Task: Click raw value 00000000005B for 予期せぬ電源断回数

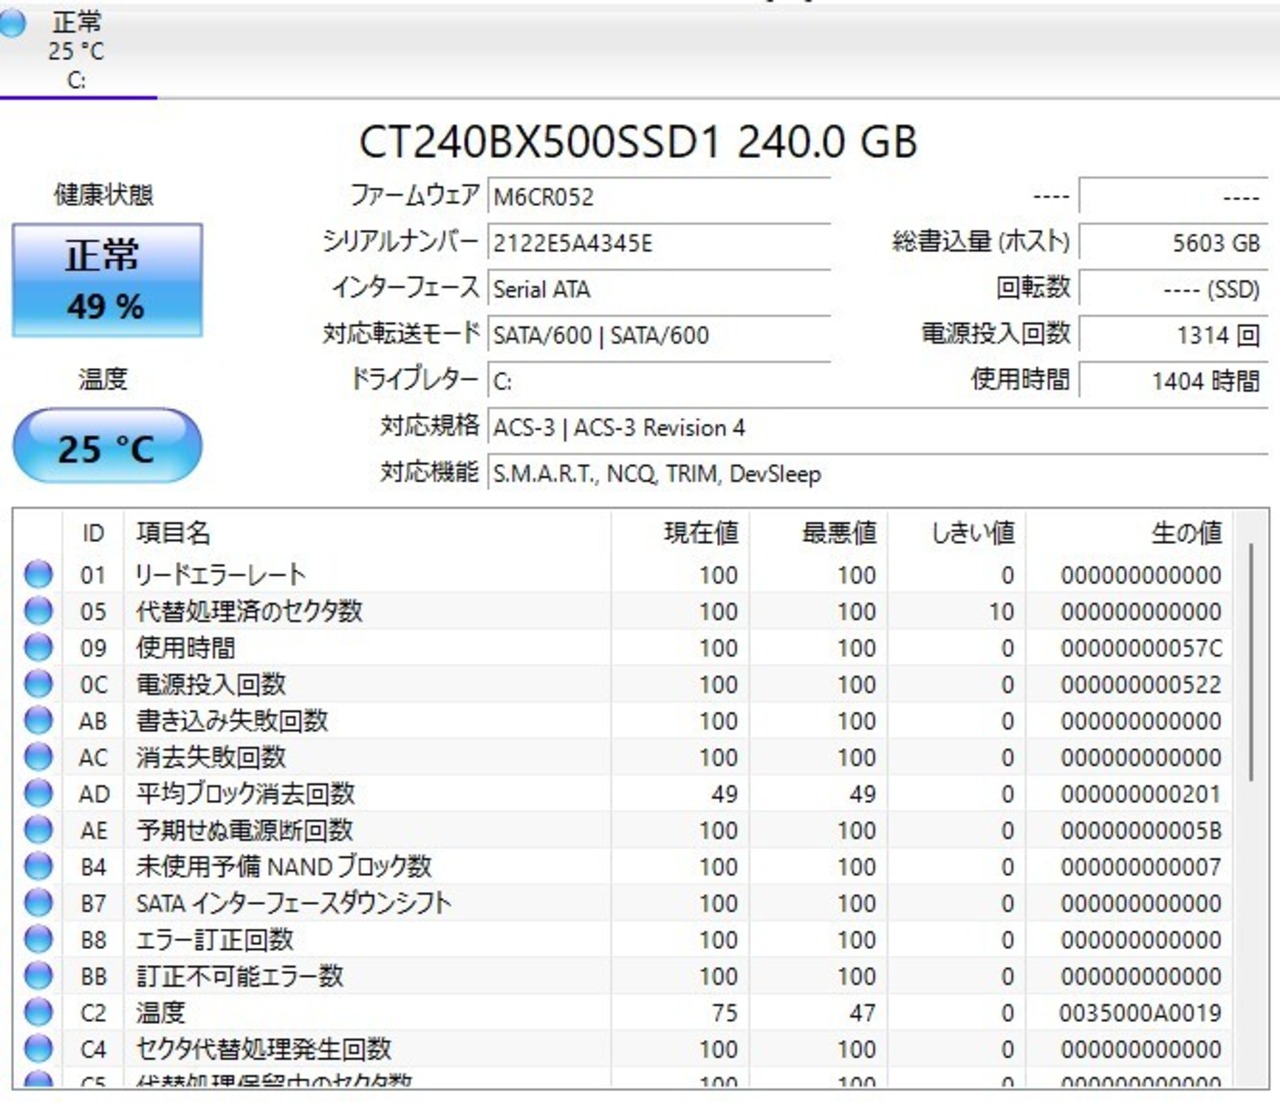Action: point(1141,831)
